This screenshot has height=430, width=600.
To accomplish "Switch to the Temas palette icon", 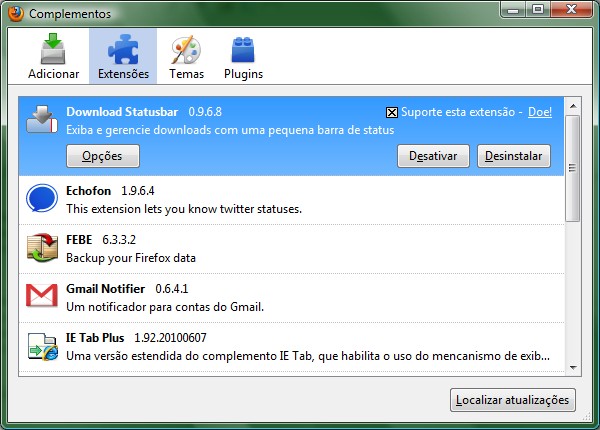I will tap(186, 50).
